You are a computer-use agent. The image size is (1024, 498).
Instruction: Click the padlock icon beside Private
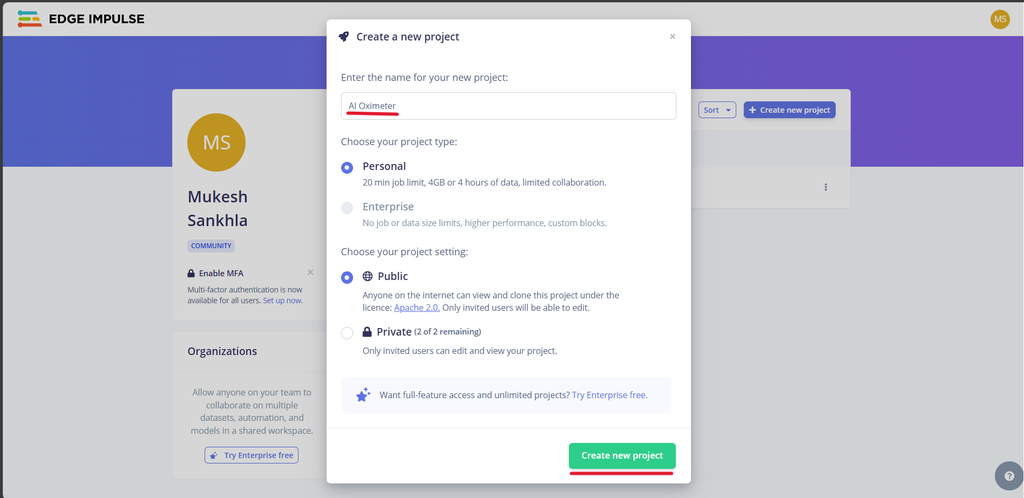(x=367, y=332)
